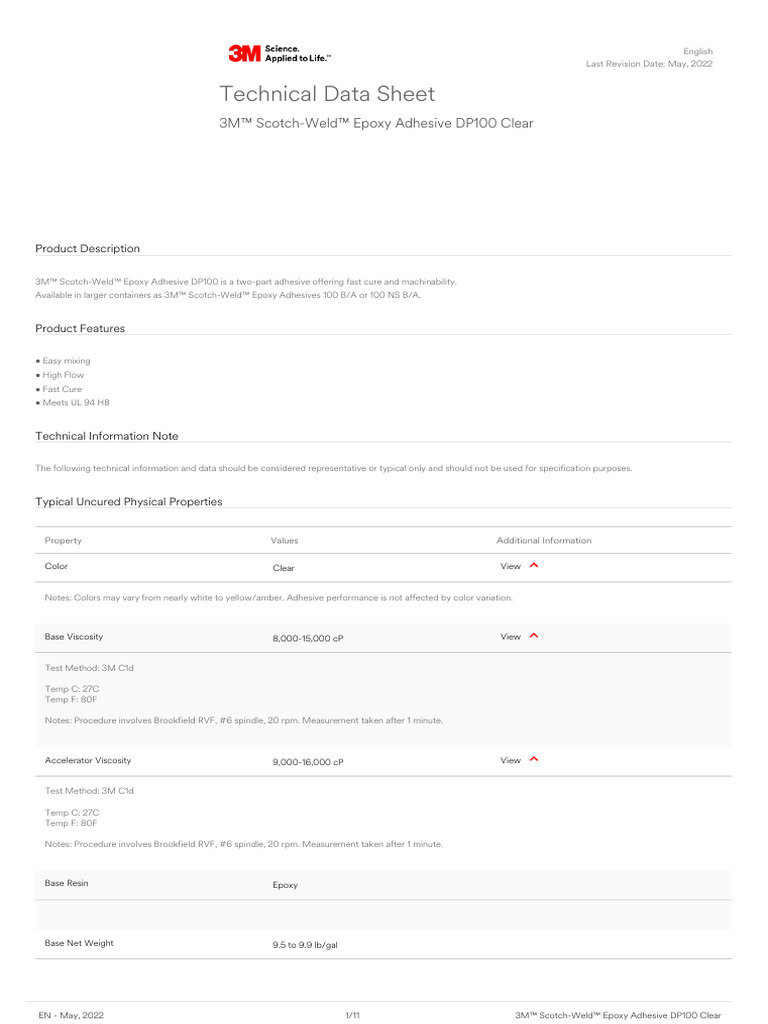The height and width of the screenshot is (1024, 768).
Task: Collapse the Accelerator Viscosity details chevron
Action: click(534, 760)
